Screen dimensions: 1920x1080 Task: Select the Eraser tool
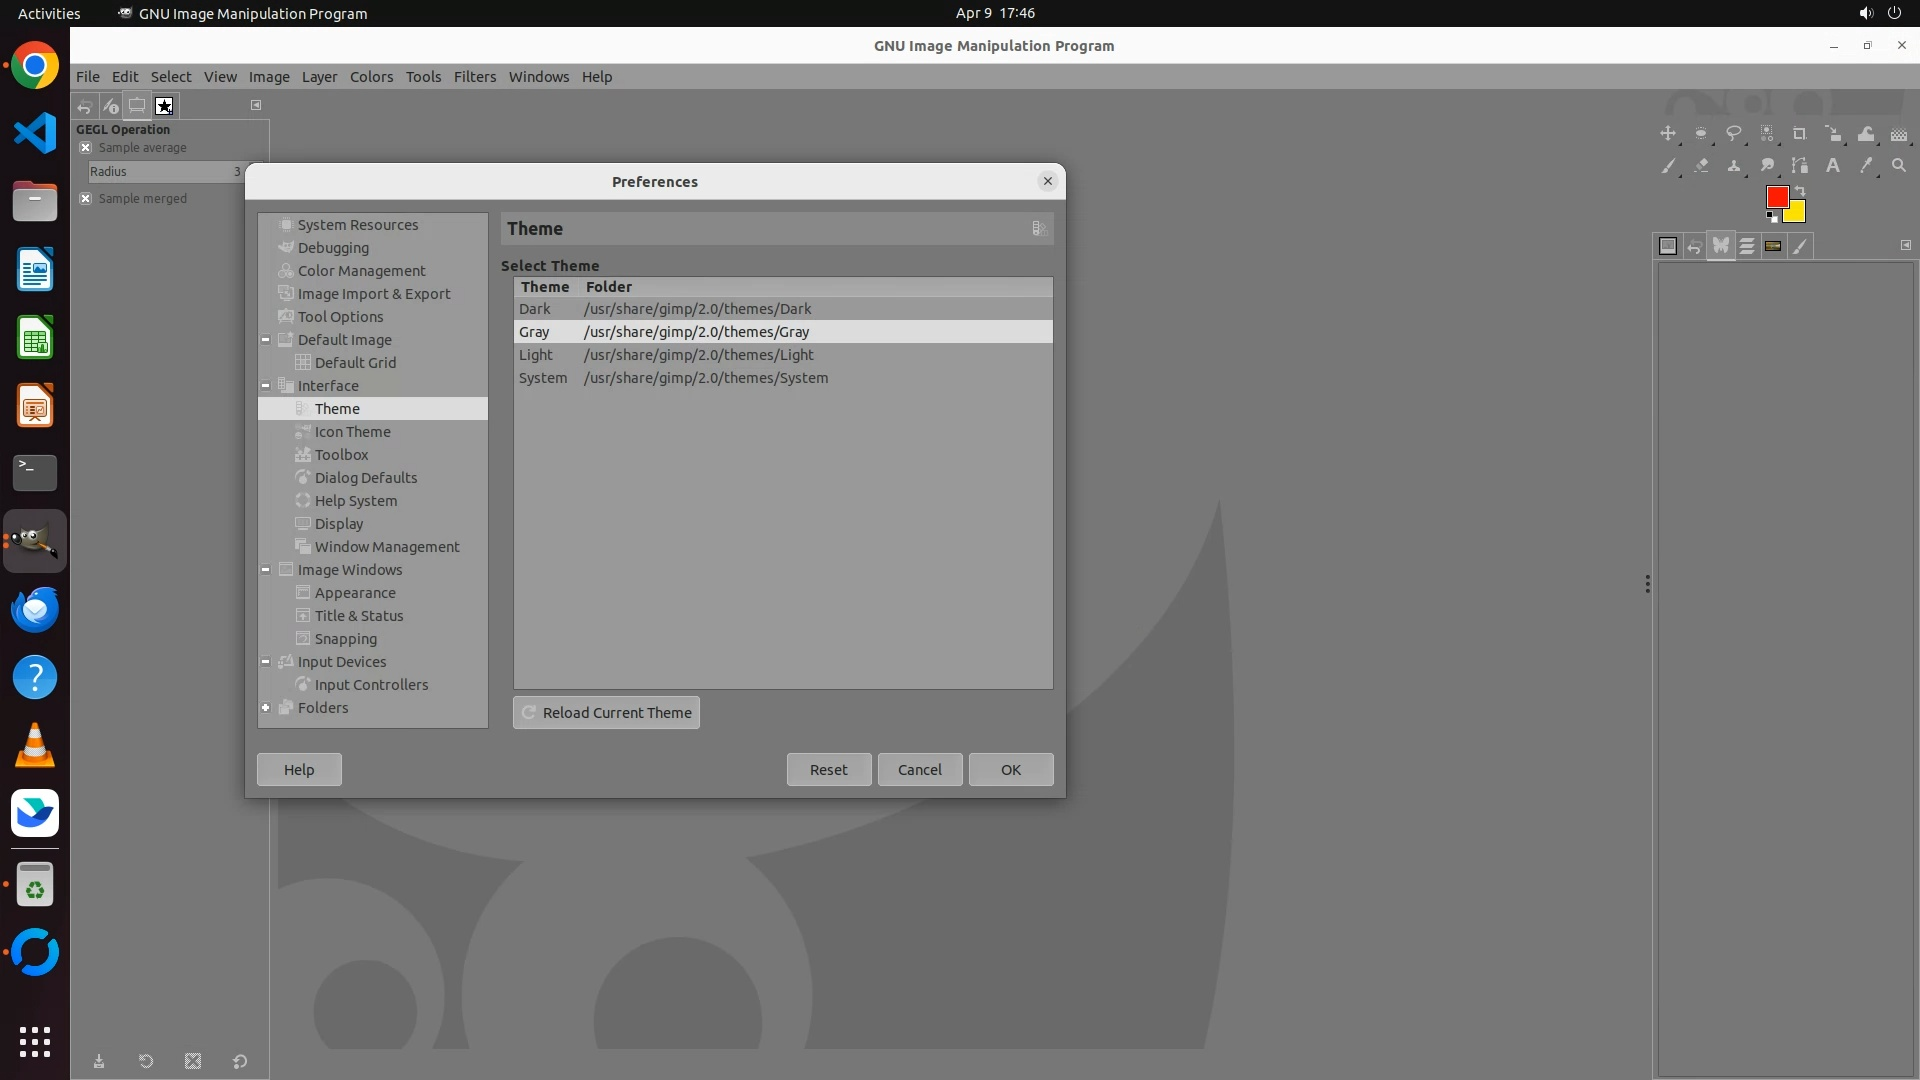coord(1701,166)
